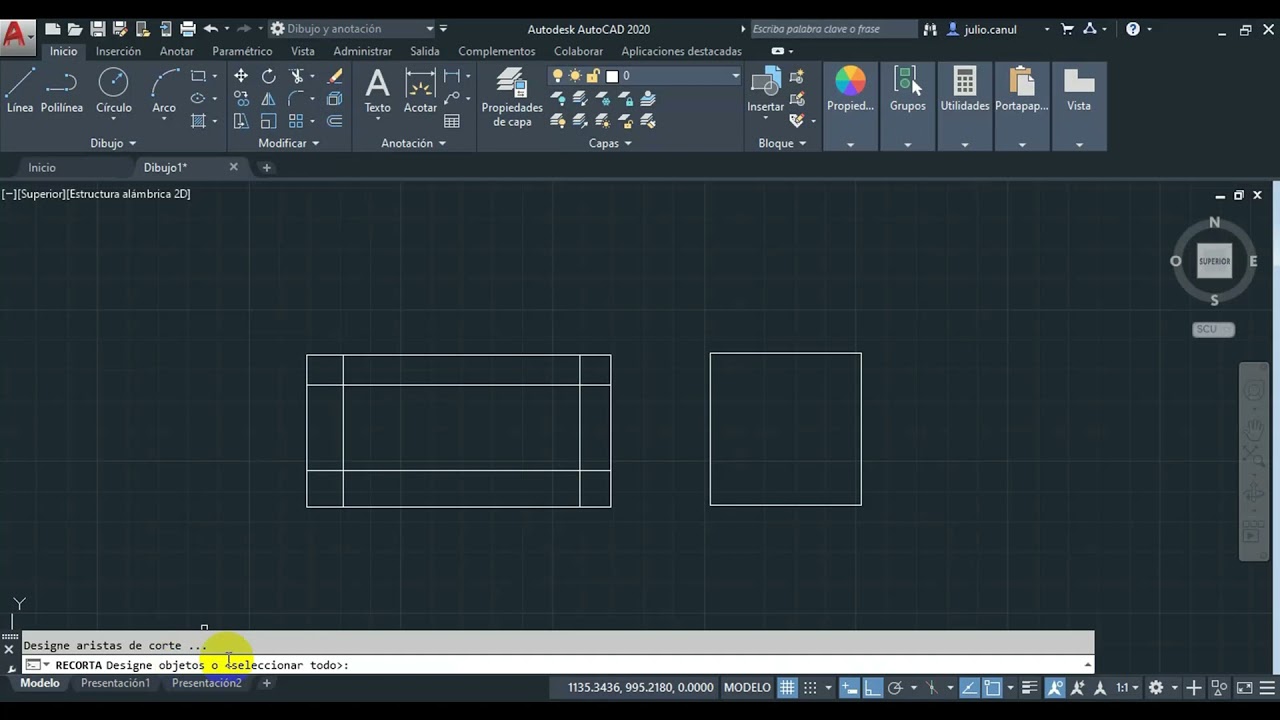Toggle polar tracking in status bar

895,687
